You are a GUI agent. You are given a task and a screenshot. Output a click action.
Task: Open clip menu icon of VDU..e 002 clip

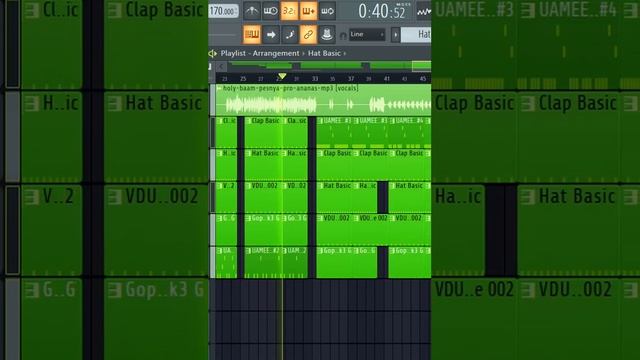coord(356,218)
